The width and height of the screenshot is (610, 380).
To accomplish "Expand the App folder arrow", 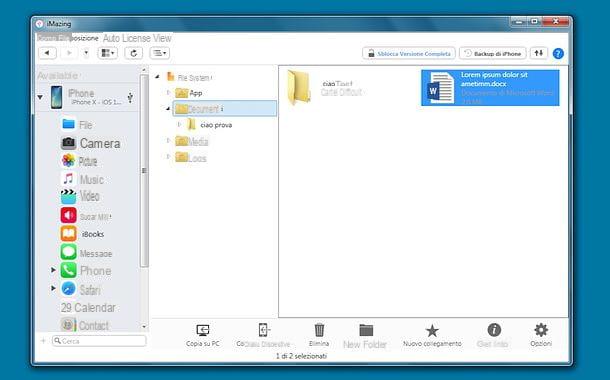I will coord(168,93).
